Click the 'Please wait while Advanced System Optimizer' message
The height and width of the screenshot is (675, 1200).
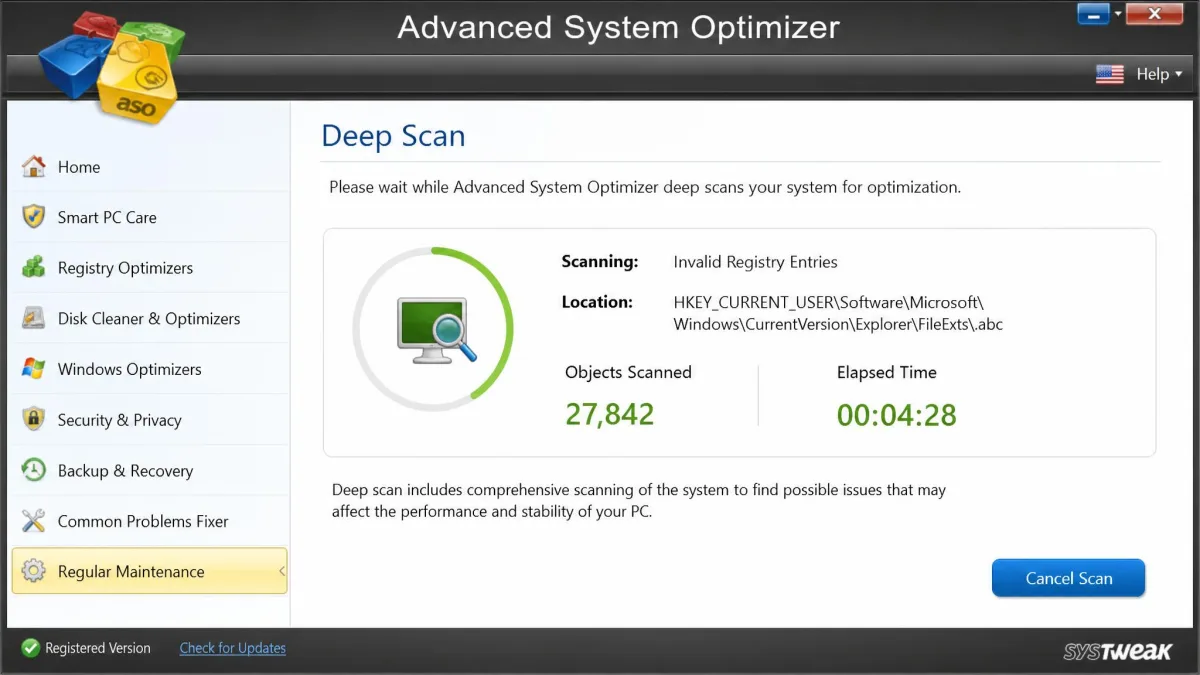645,187
